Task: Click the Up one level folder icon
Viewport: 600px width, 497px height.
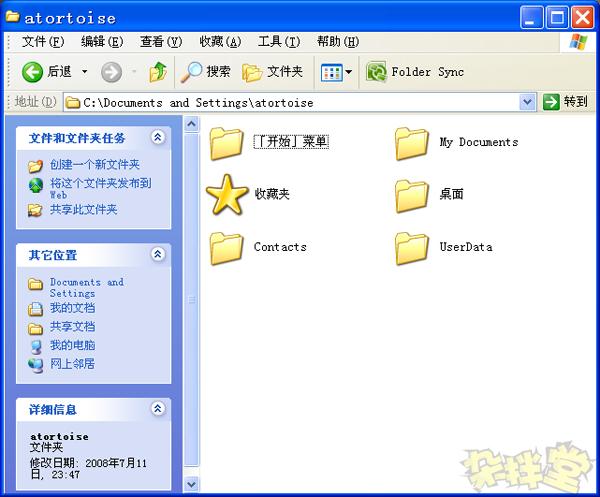Action: coord(158,72)
